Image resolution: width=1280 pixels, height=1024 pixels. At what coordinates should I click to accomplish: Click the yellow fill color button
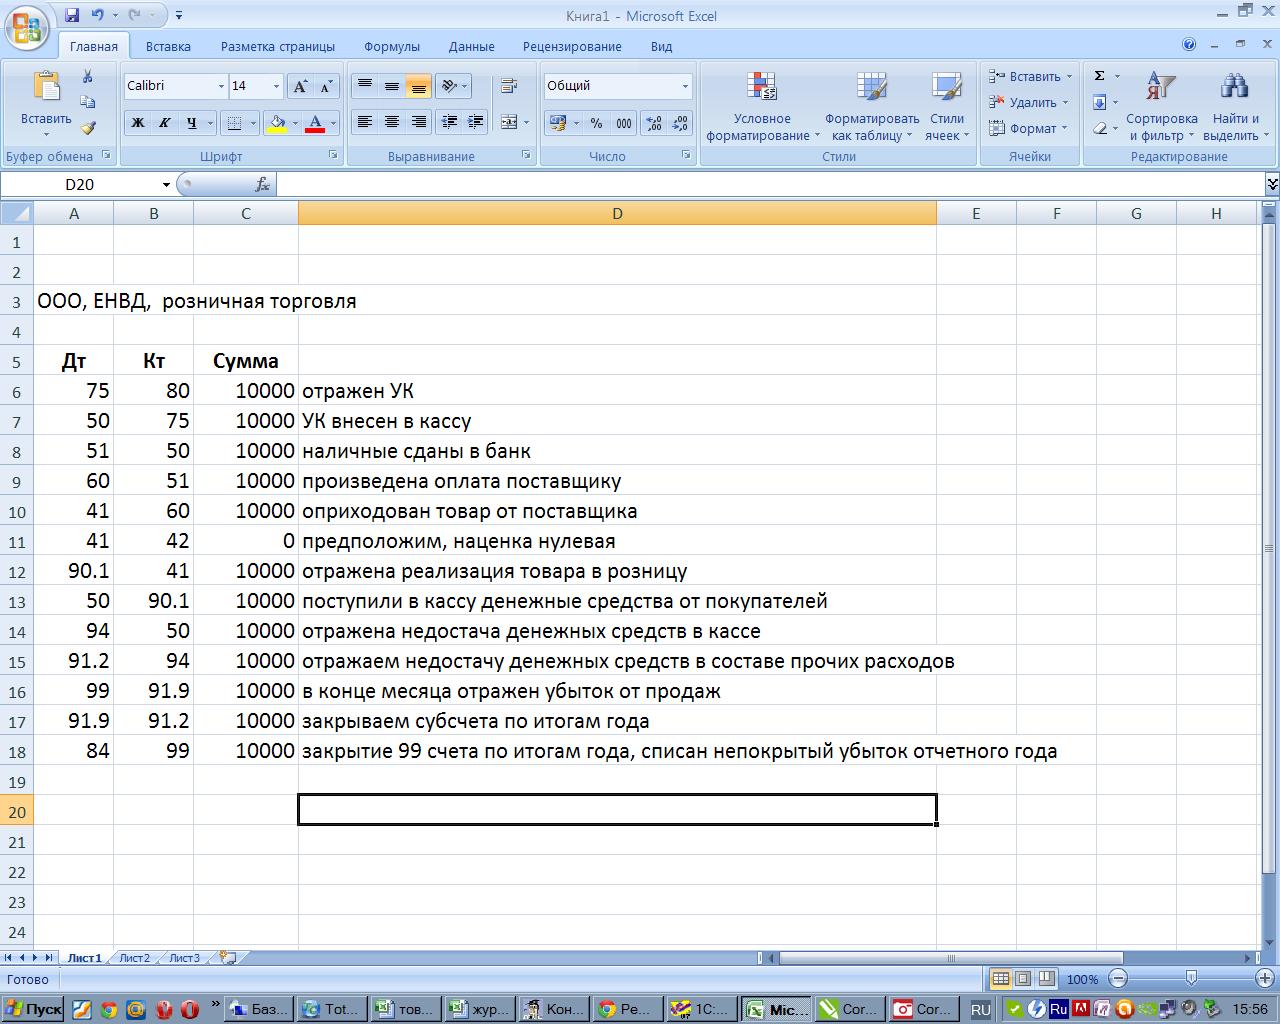pyautogui.click(x=278, y=123)
